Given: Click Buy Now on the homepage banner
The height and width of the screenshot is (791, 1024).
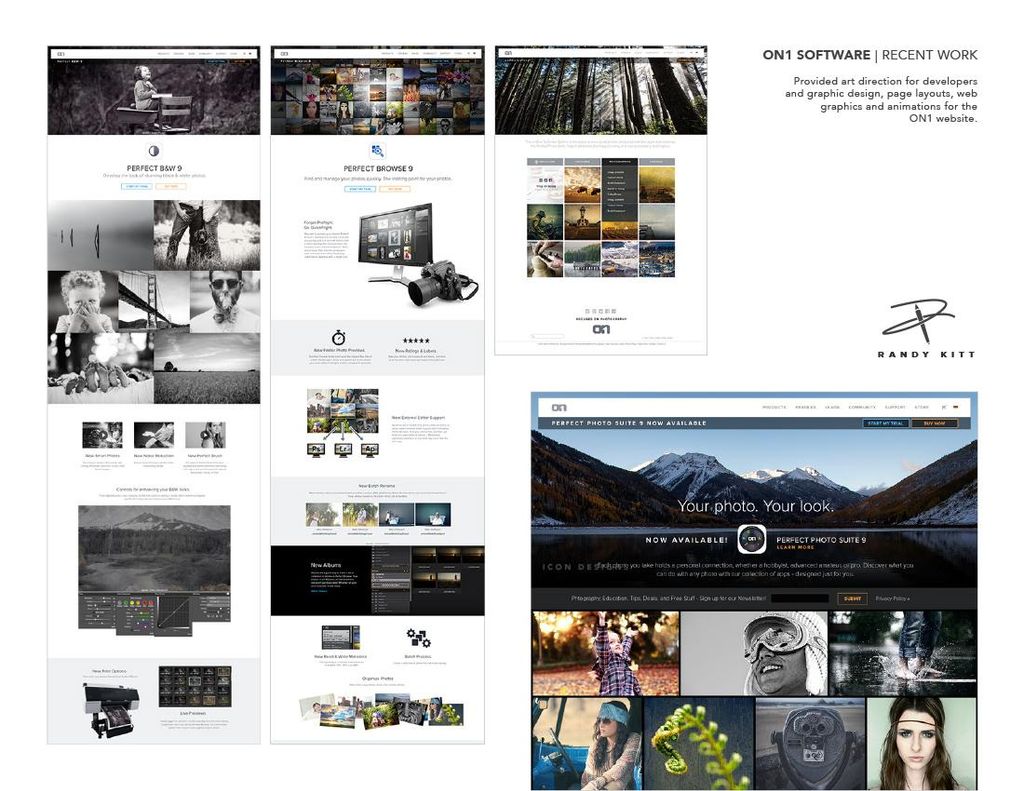Looking at the screenshot, I should pos(935,423).
